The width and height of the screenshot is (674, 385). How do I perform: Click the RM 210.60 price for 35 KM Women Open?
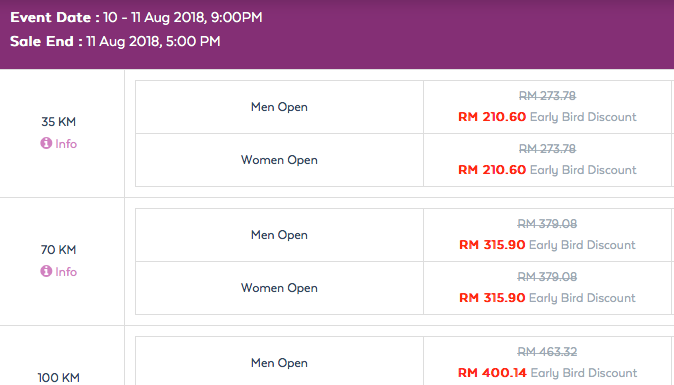tap(492, 170)
